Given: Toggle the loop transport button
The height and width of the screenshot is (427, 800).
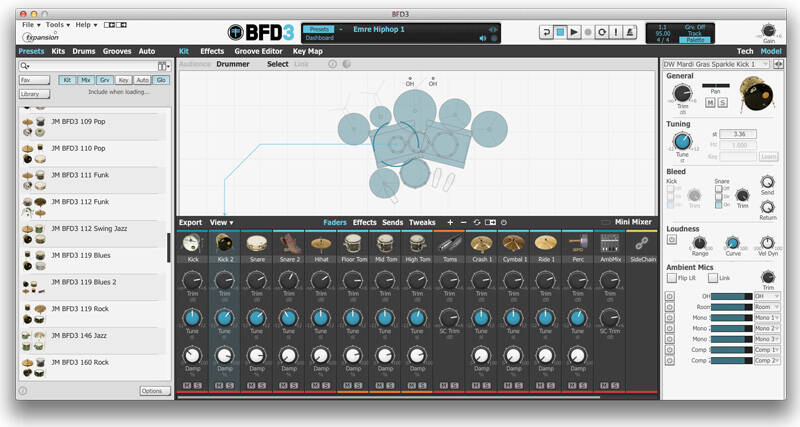Looking at the screenshot, I should [602, 32].
